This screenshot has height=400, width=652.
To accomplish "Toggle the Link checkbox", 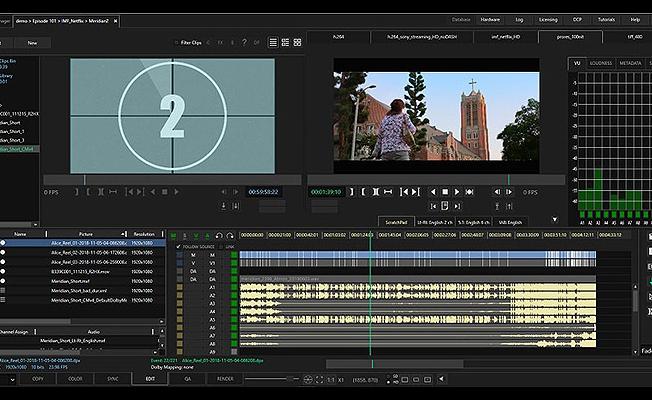I will (x=221, y=247).
